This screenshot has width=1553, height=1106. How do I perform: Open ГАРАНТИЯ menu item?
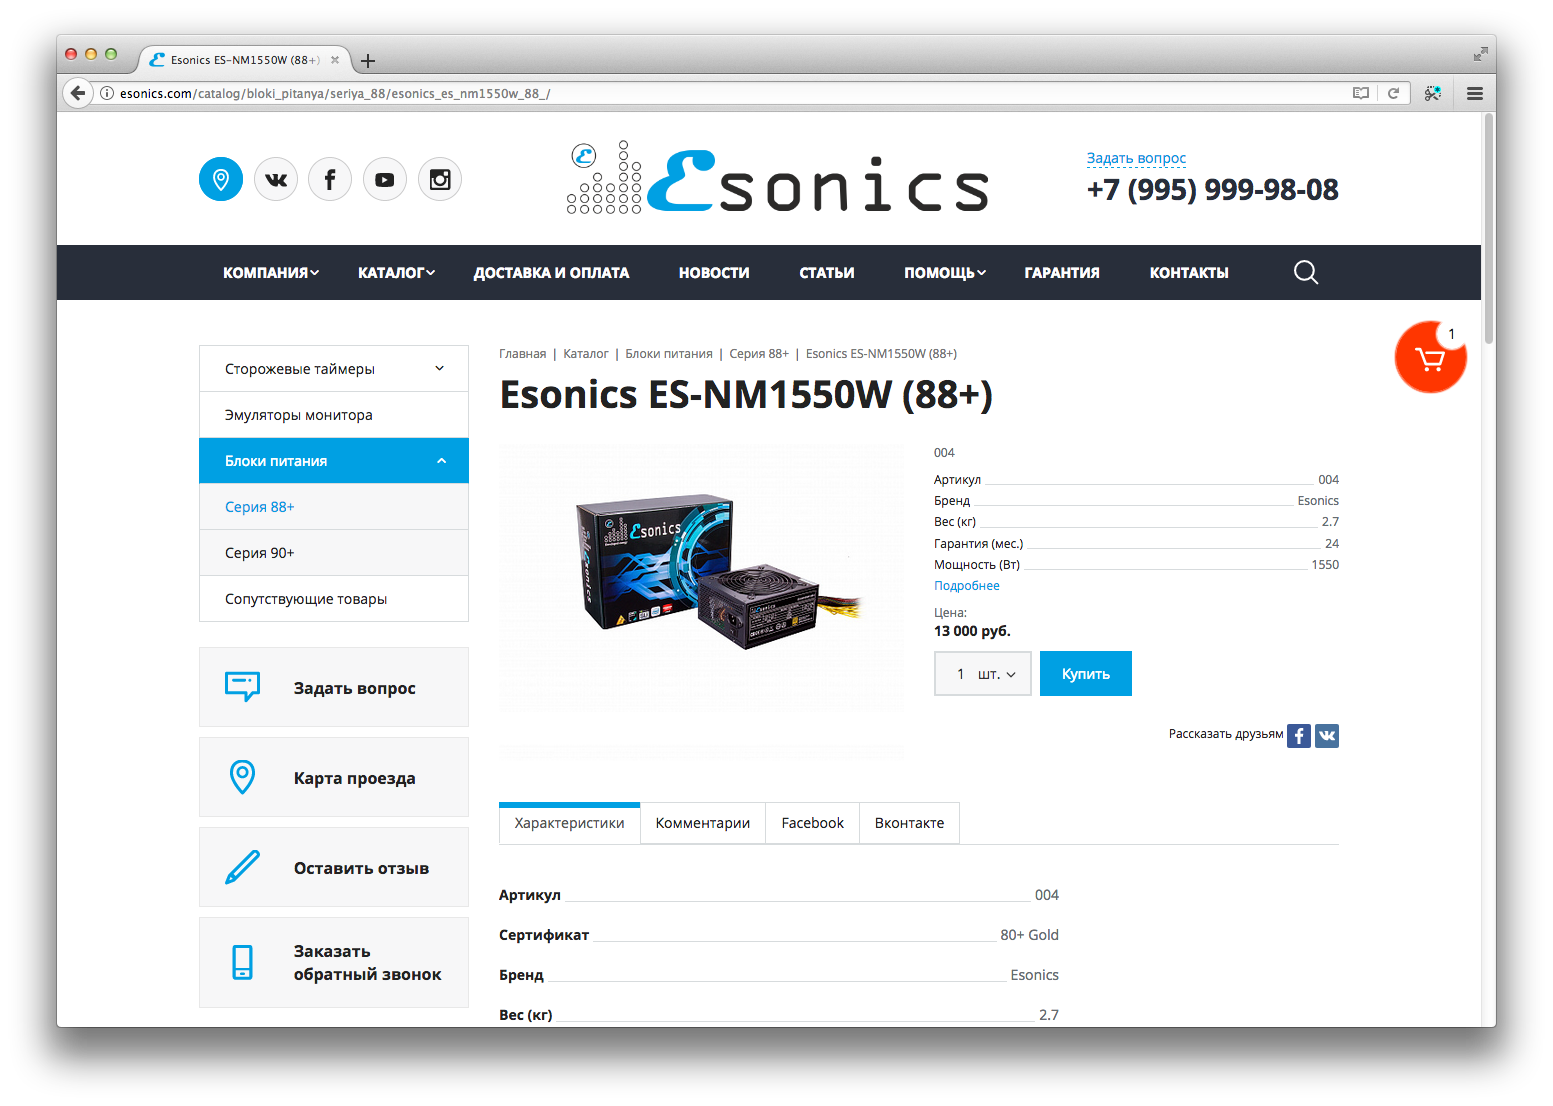click(x=1062, y=273)
